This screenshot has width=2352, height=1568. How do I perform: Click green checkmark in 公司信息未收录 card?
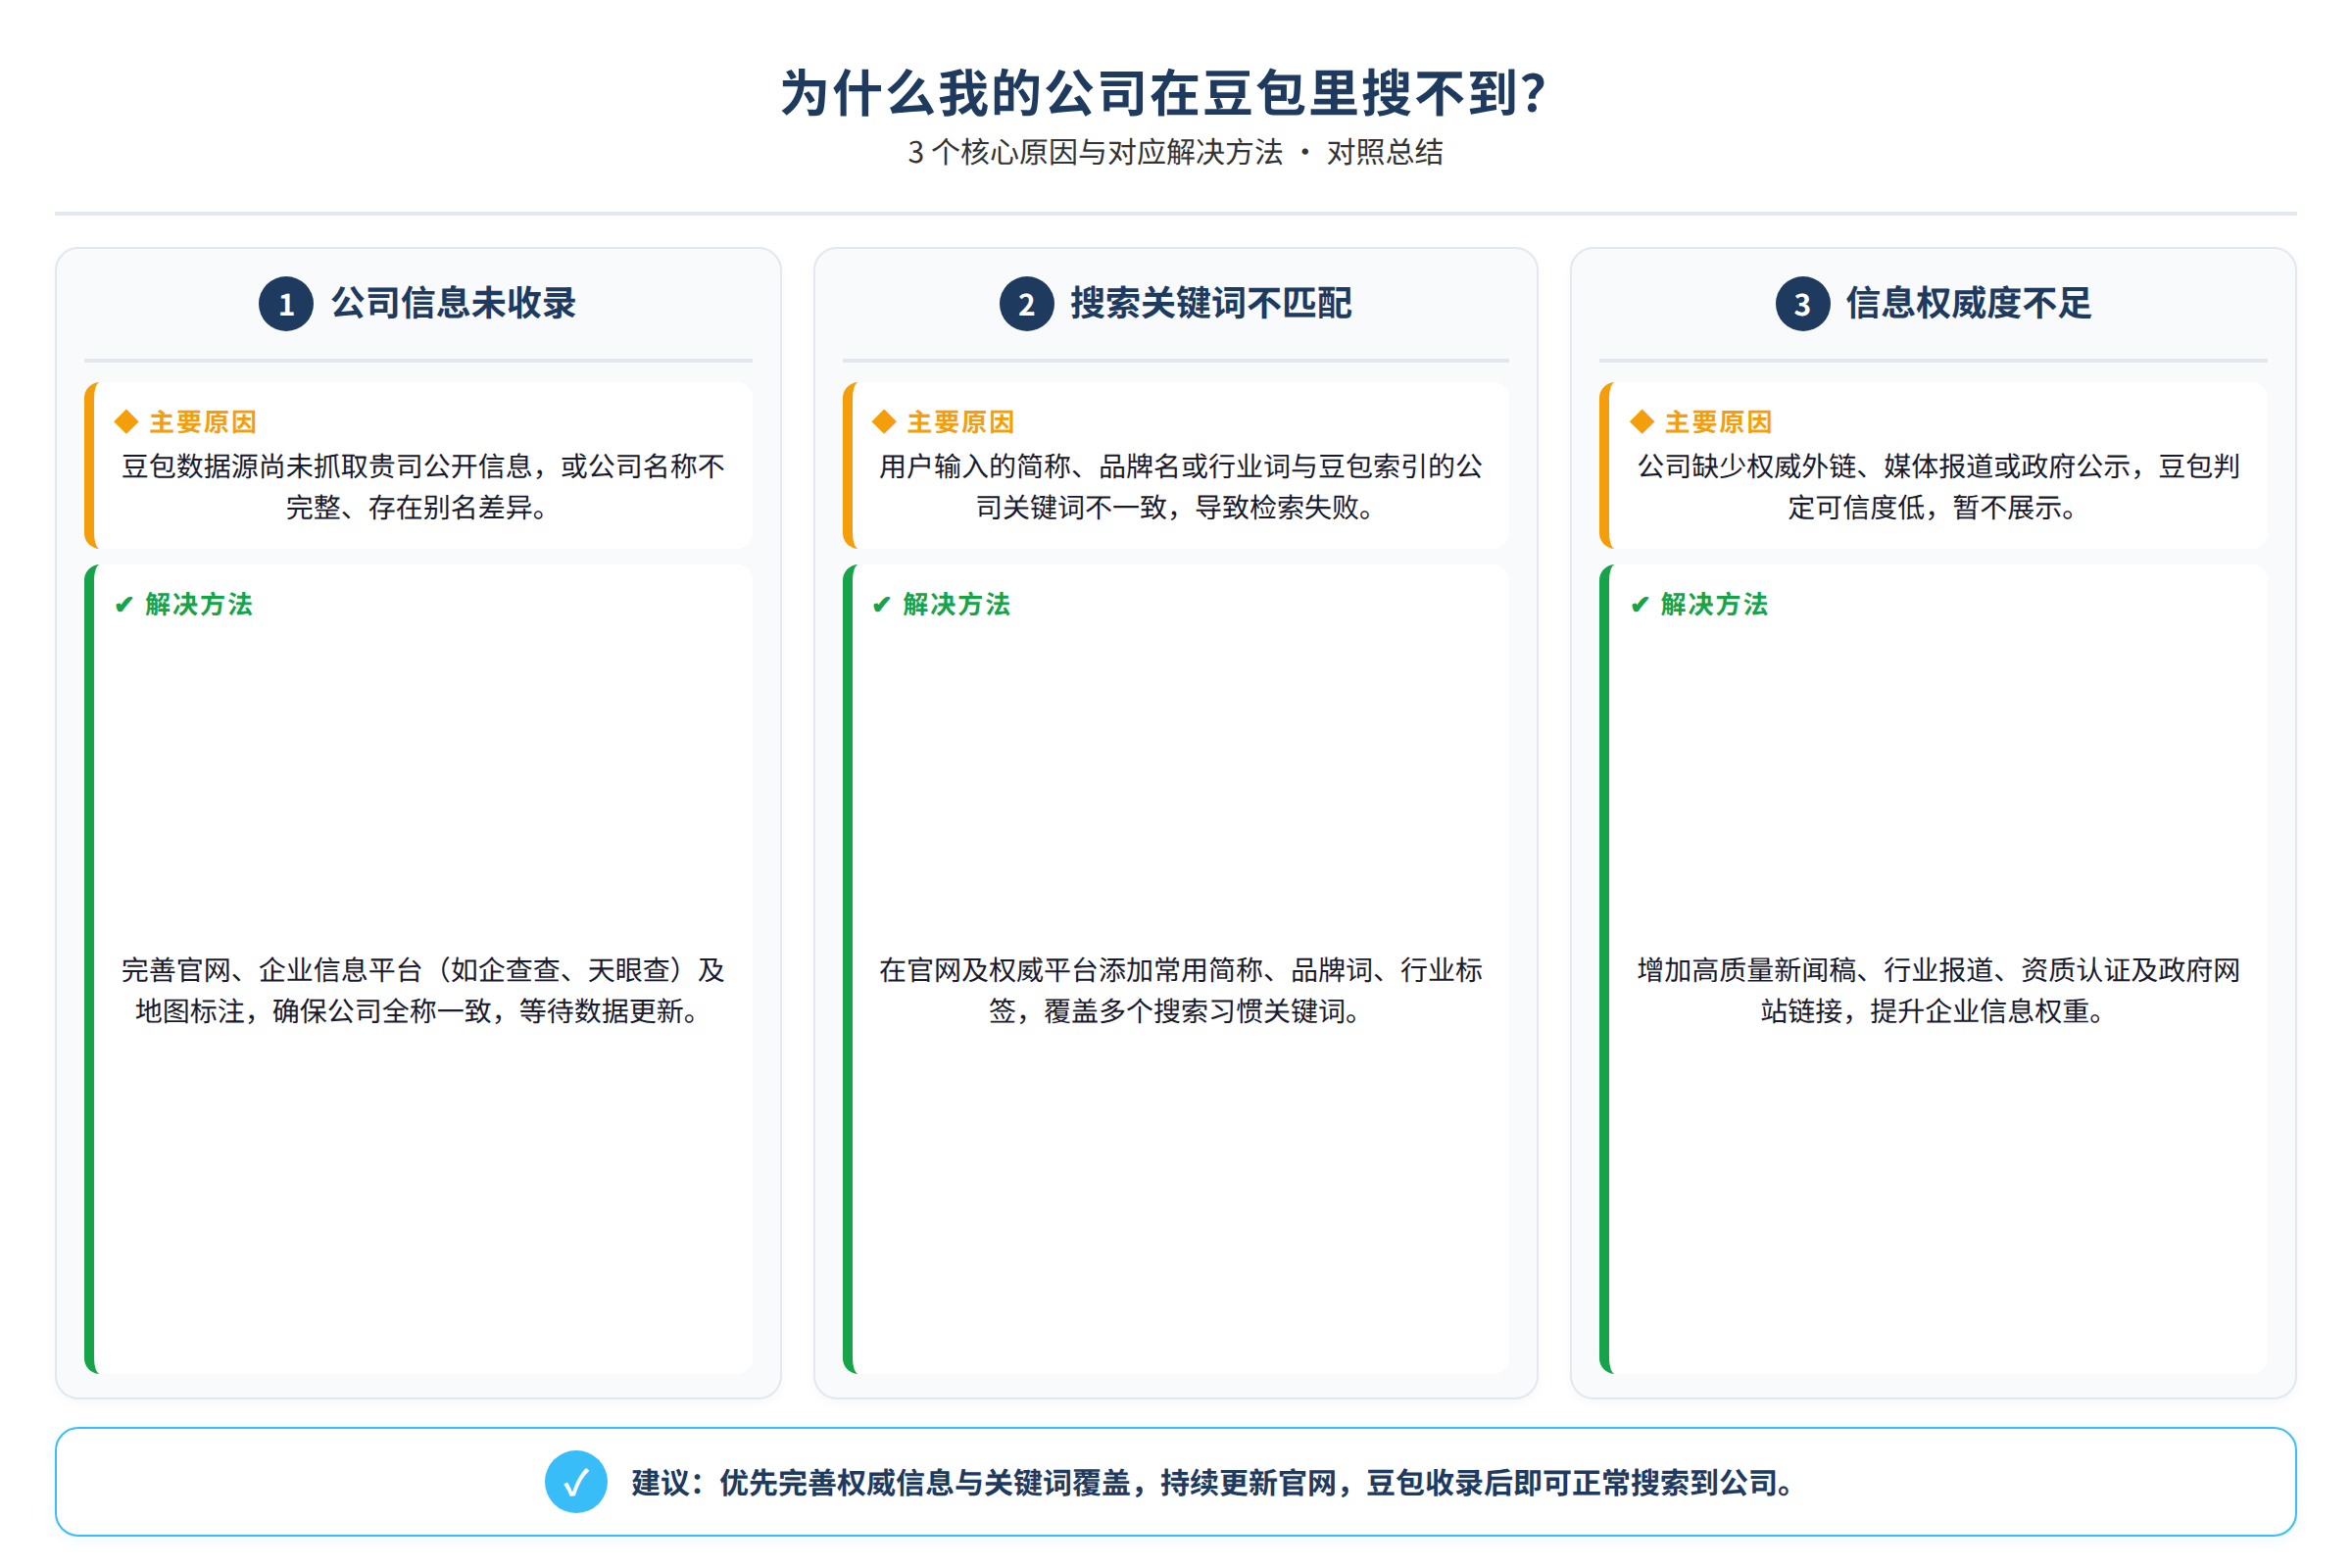(x=124, y=605)
